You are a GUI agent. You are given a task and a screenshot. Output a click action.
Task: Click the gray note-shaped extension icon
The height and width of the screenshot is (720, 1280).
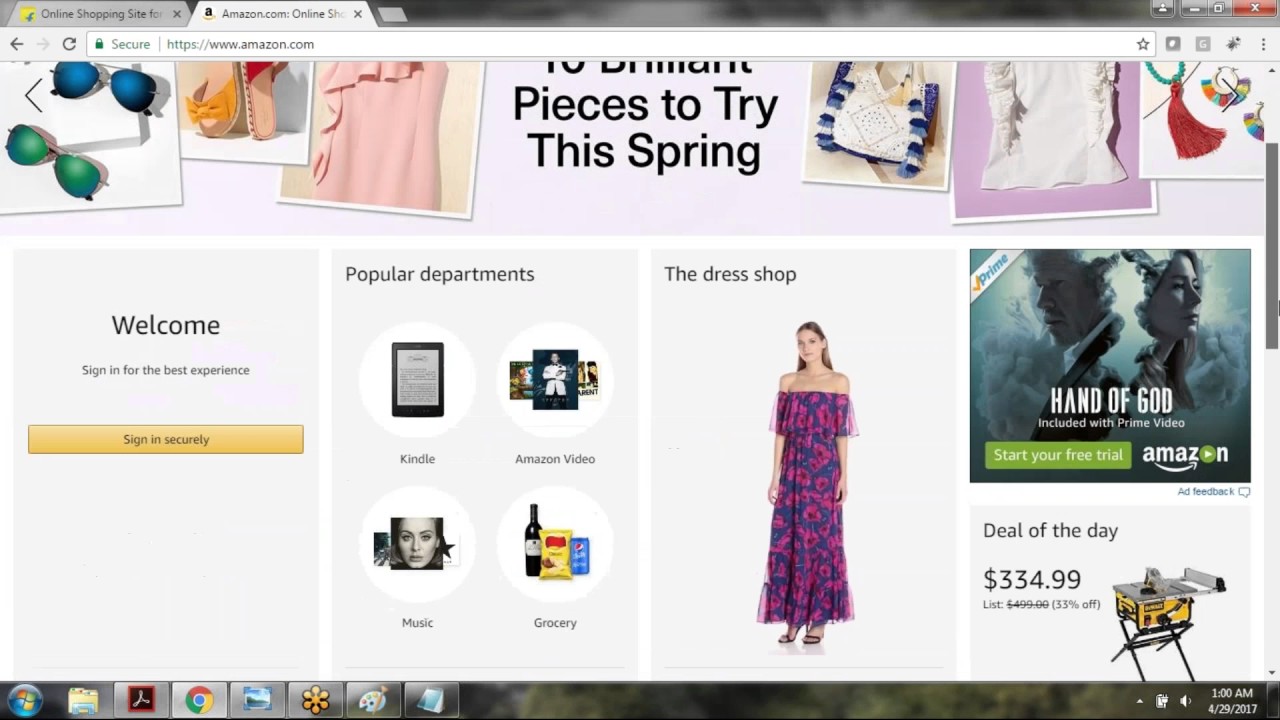click(x=1173, y=44)
